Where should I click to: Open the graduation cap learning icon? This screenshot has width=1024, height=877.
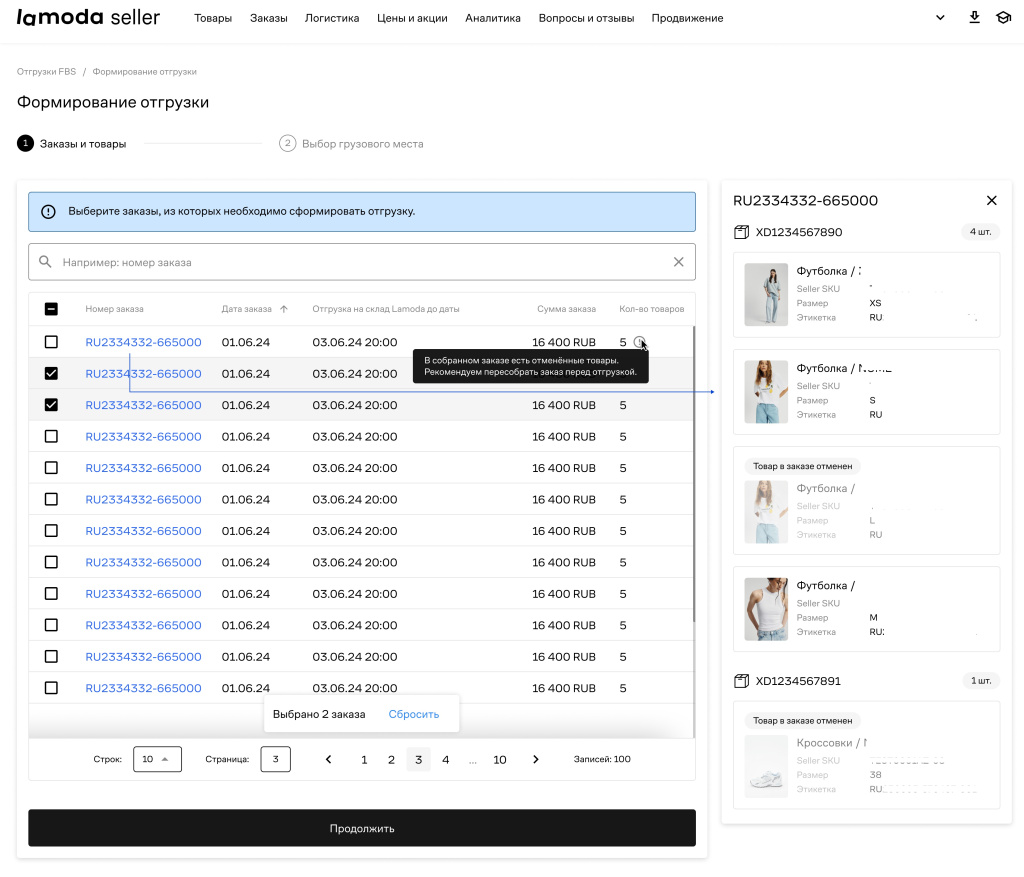point(1003,17)
